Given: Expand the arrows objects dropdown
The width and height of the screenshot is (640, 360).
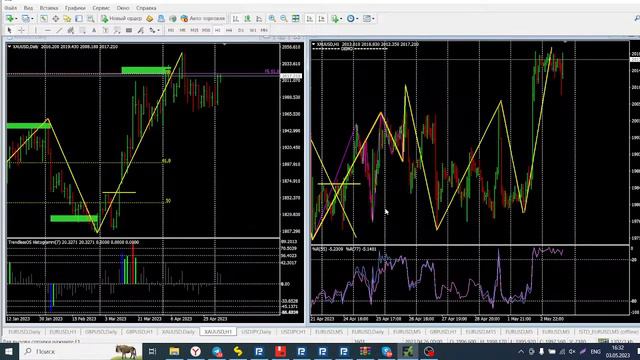Looking at the screenshot, I should 158,31.
